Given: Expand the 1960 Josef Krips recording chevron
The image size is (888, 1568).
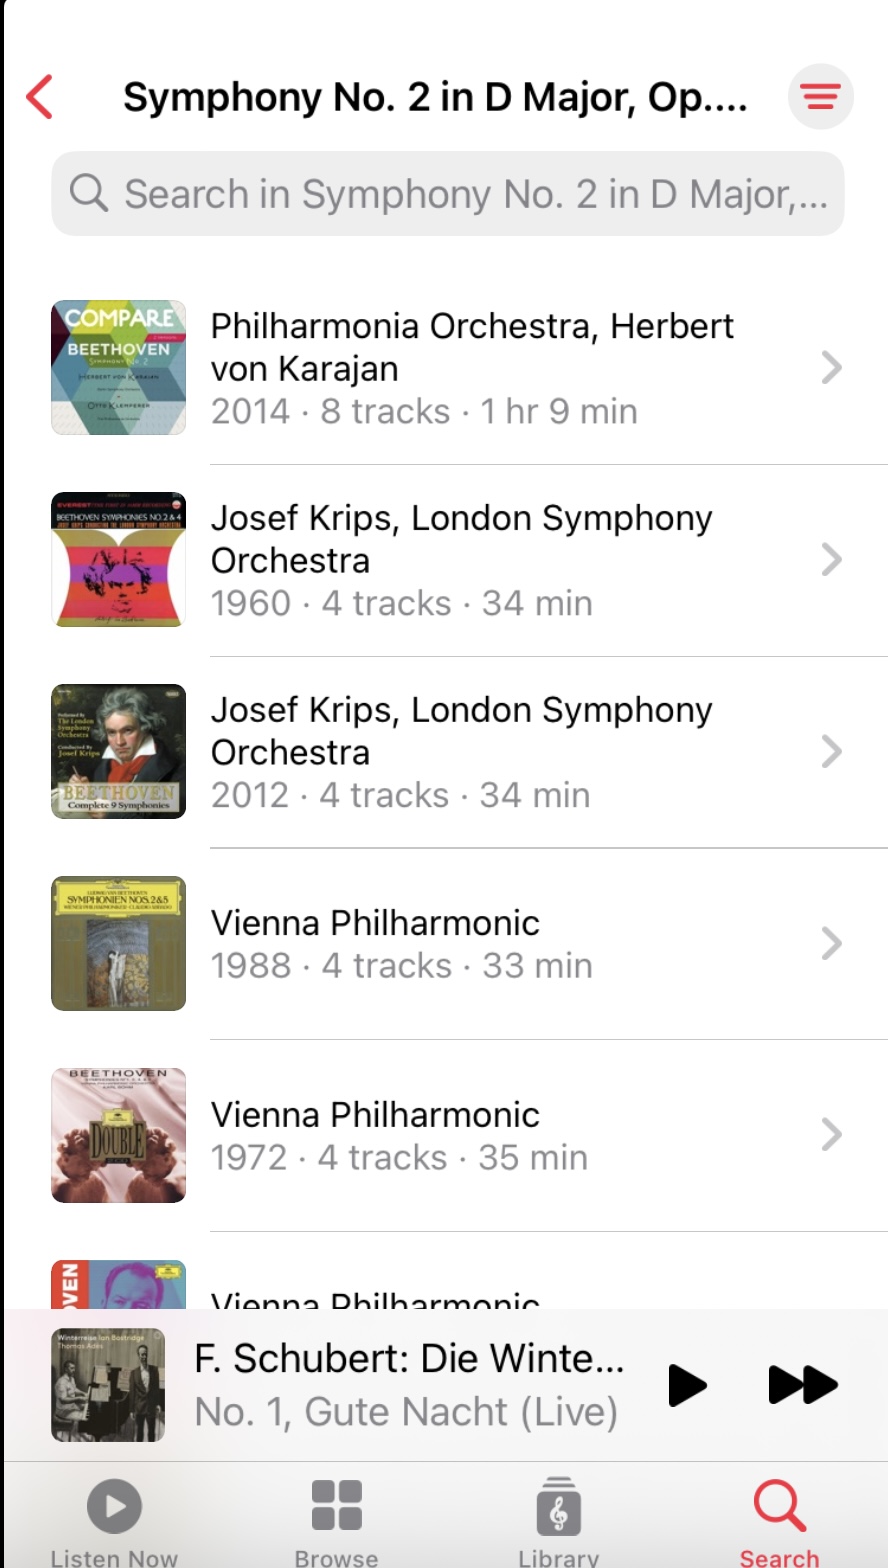Looking at the screenshot, I should tap(831, 560).
